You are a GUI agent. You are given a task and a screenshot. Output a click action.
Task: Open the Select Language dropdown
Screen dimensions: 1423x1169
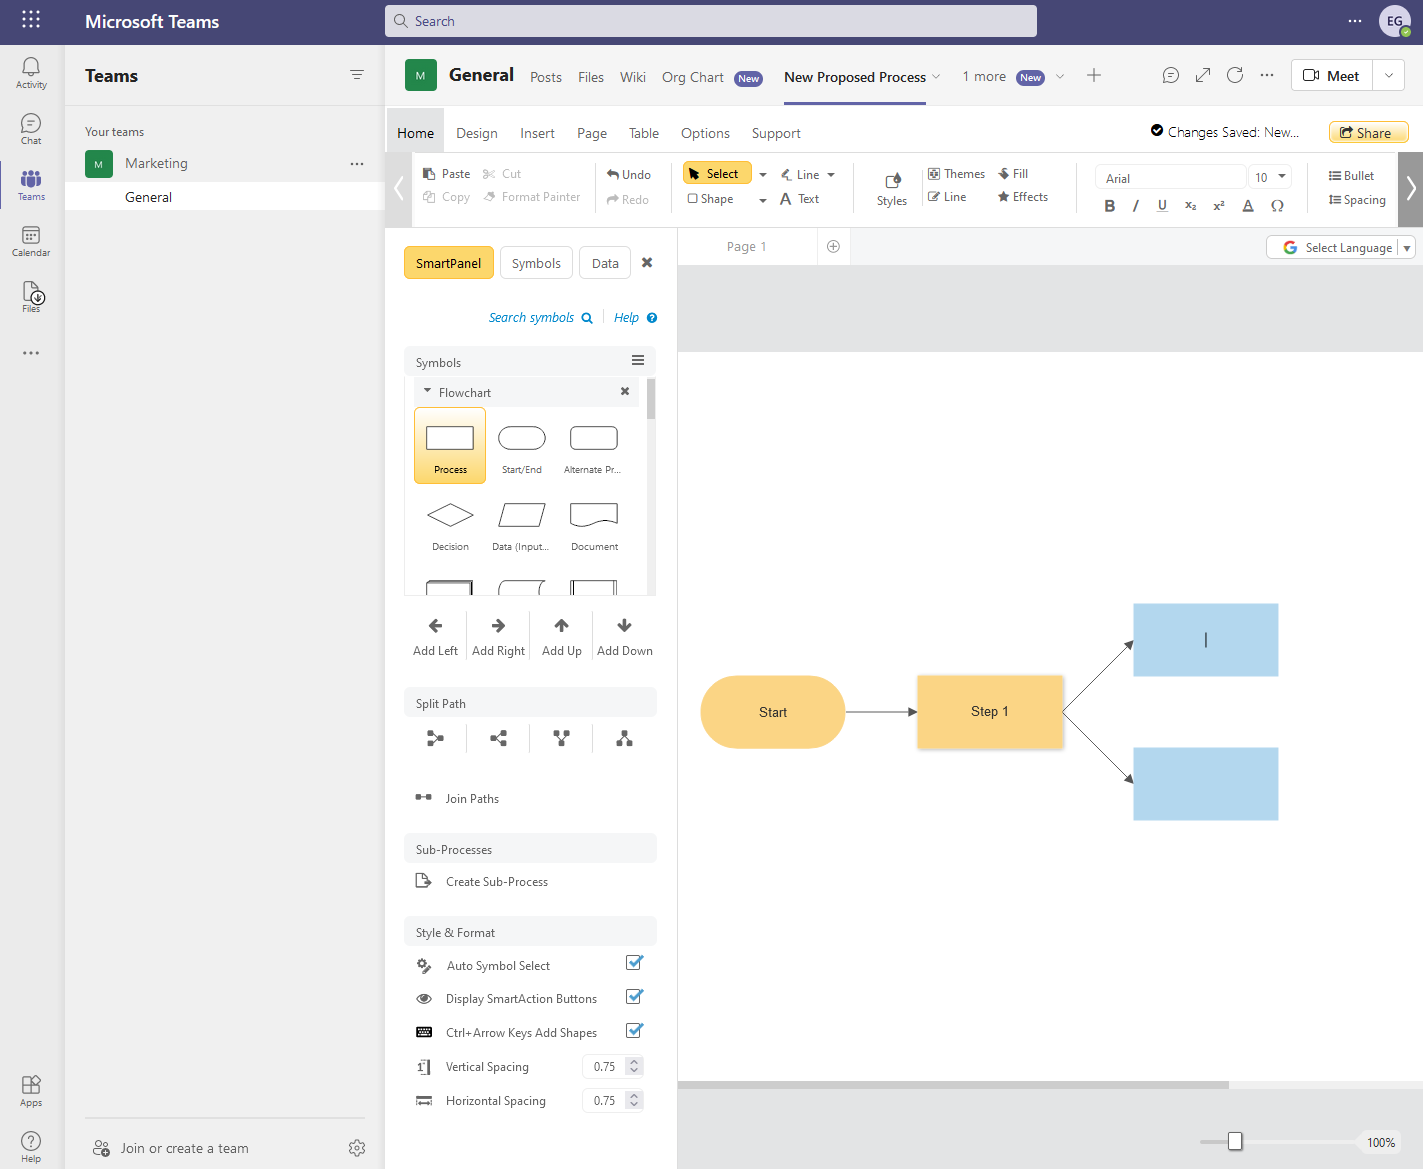(x=1407, y=247)
